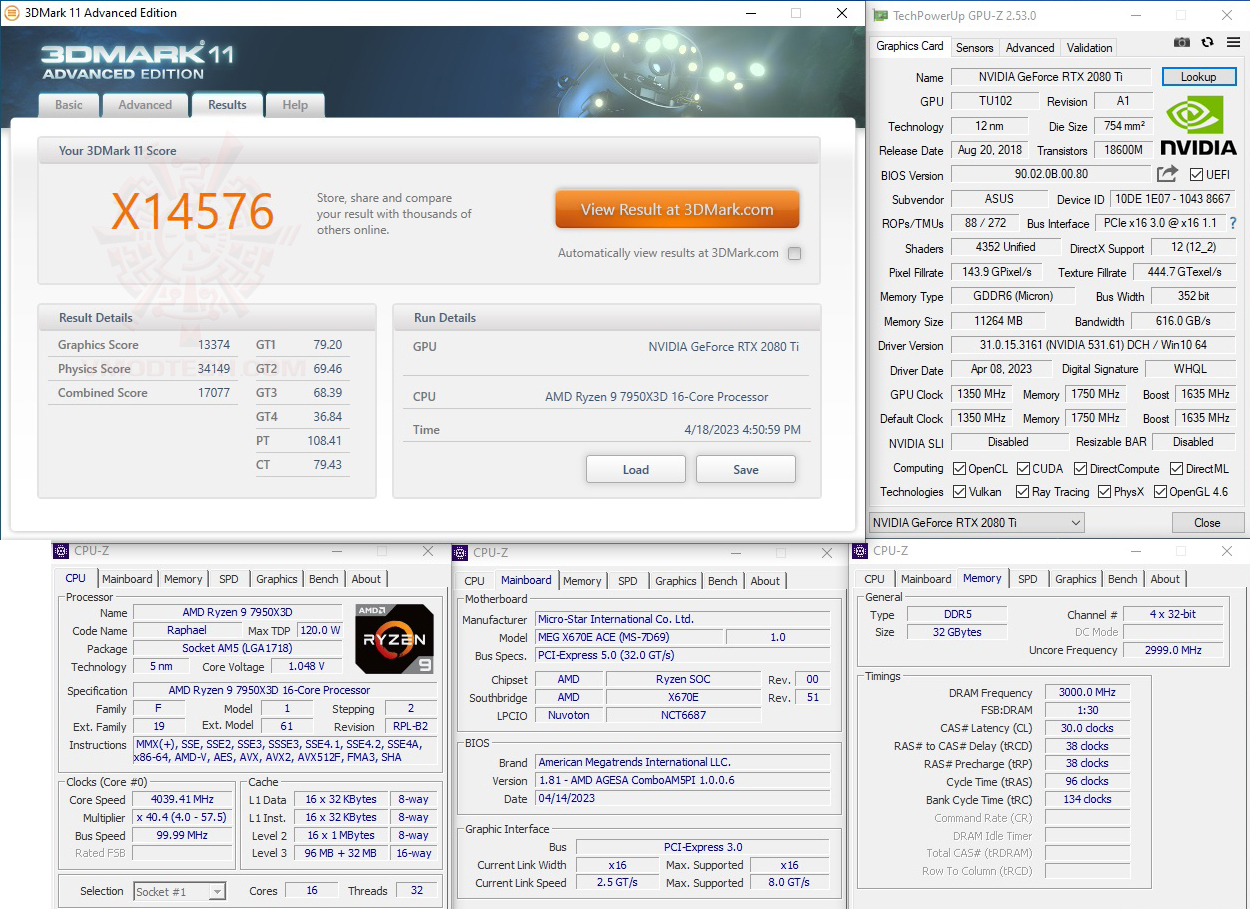Click GPU-Z screenshot camera icon

tap(1182, 42)
